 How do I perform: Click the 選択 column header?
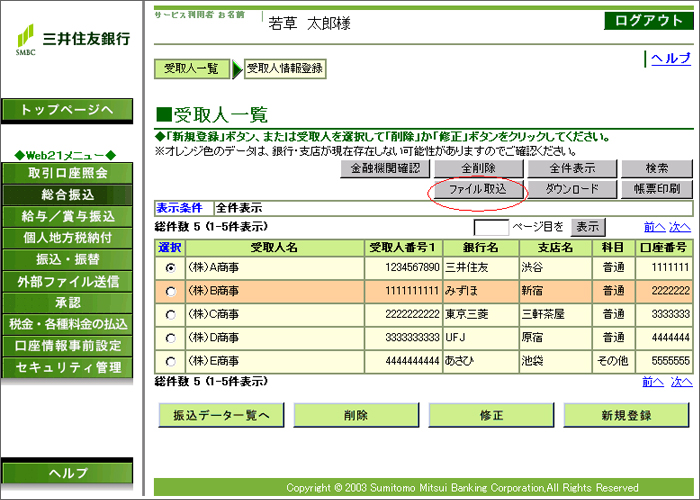coord(170,248)
